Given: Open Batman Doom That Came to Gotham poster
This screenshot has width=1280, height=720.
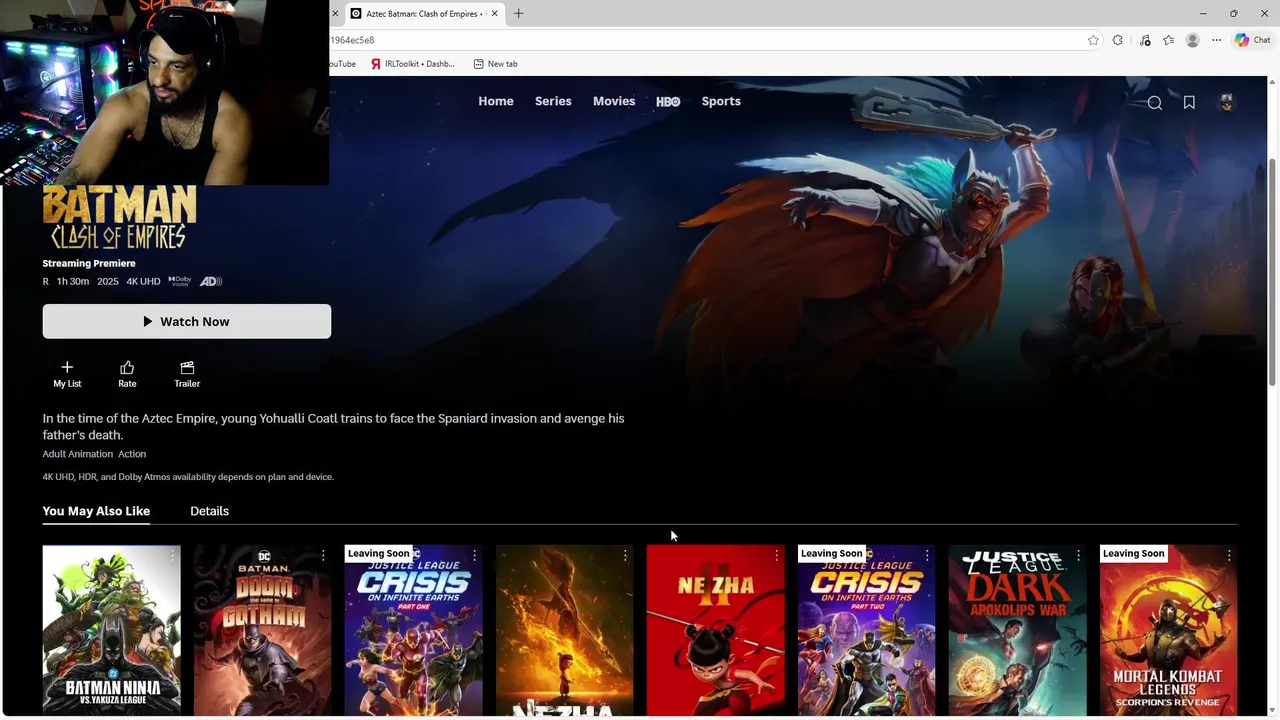Looking at the screenshot, I should click(263, 632).
